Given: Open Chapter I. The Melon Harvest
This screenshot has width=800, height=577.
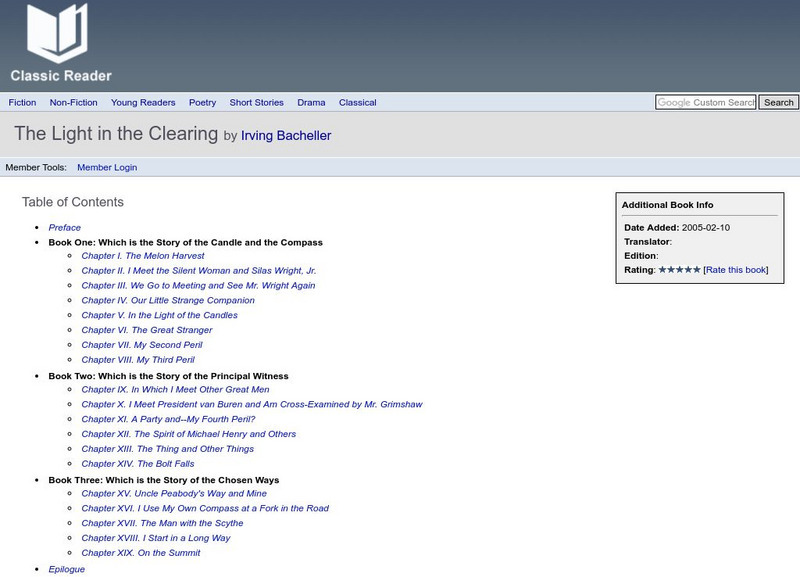Looking at the screenshot, I should [143, 256].
